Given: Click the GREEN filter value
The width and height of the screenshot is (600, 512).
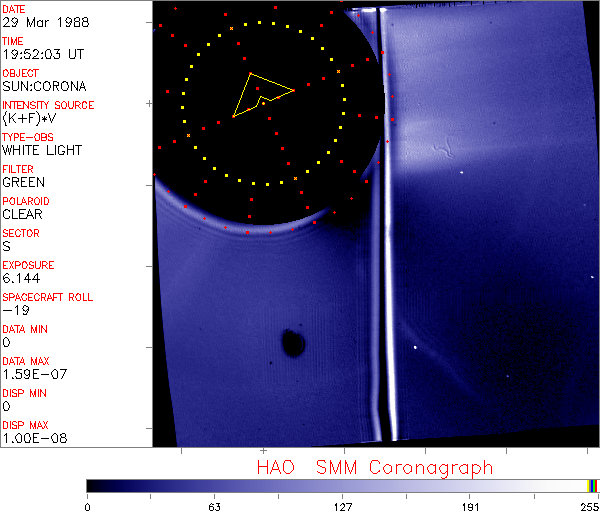Looking at the screenshot, I should click(x=23, y=183).
